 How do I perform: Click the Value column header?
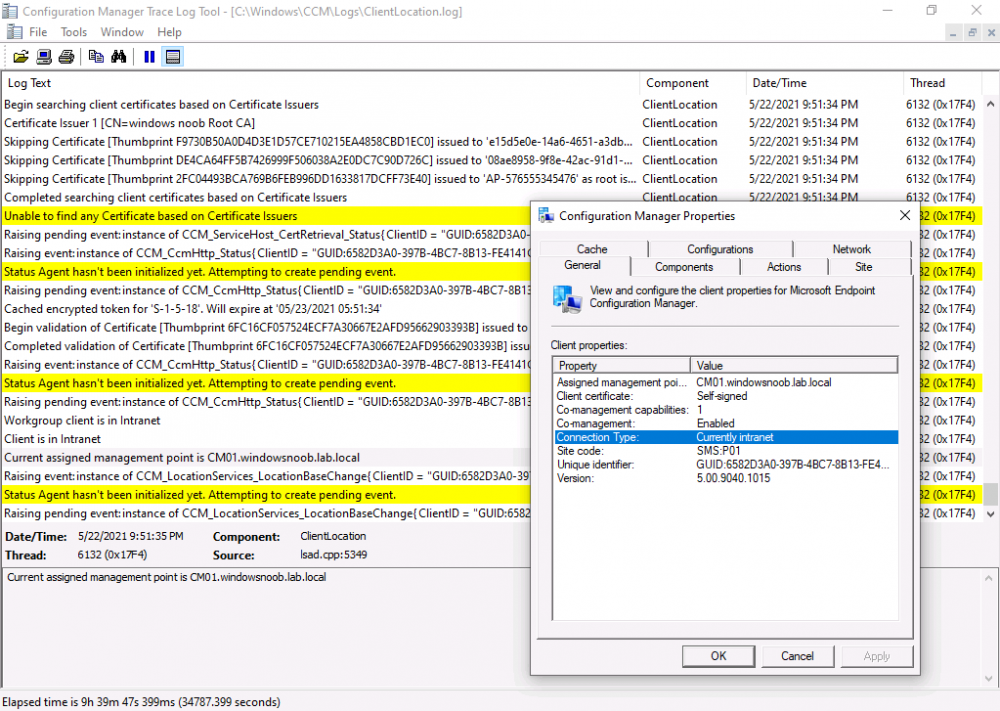pos(794,365)
